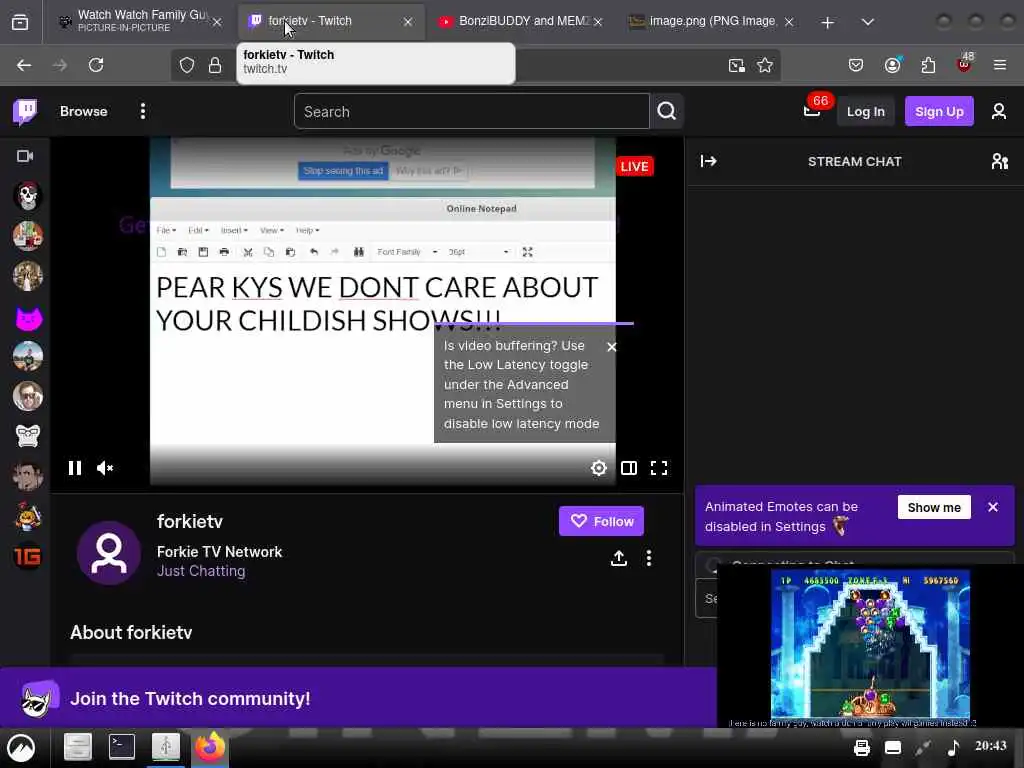Open more options for forkietv channel
The height and width of the screenshot is (768, 1024).
point(648,558)
